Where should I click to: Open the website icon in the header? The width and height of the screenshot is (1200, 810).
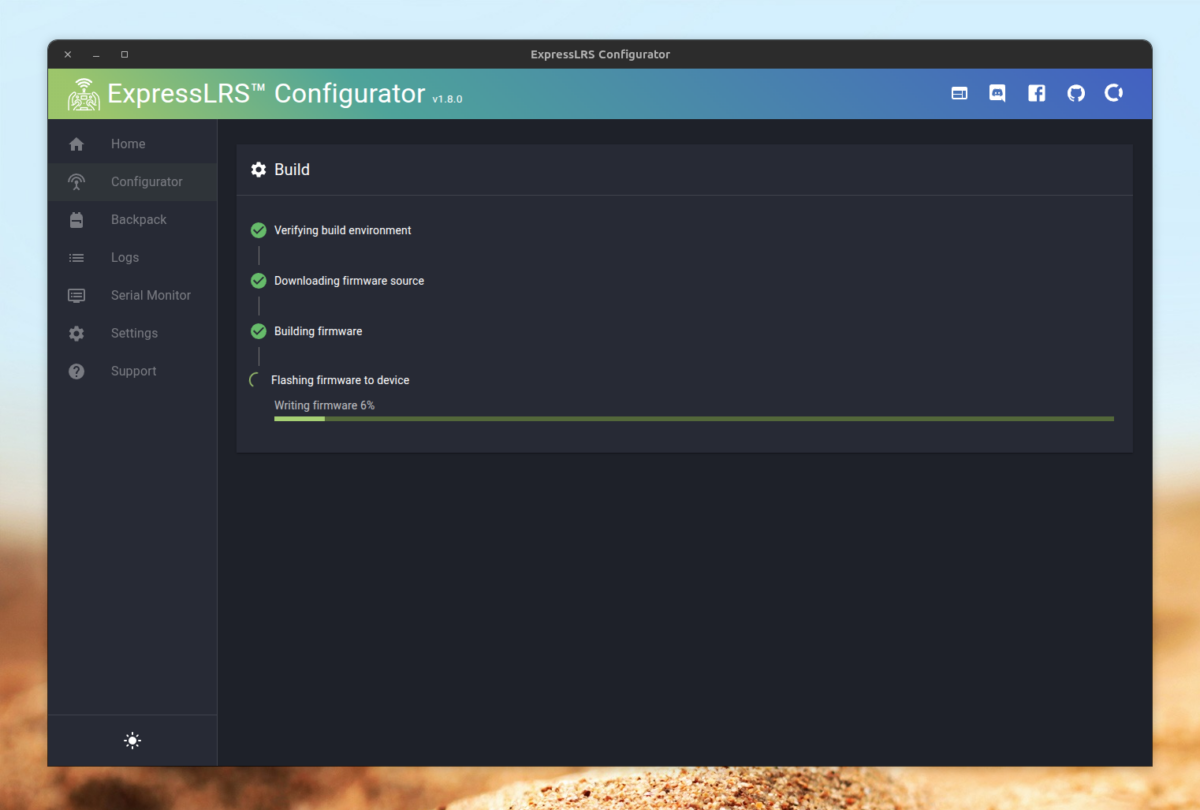pos(959,93)
